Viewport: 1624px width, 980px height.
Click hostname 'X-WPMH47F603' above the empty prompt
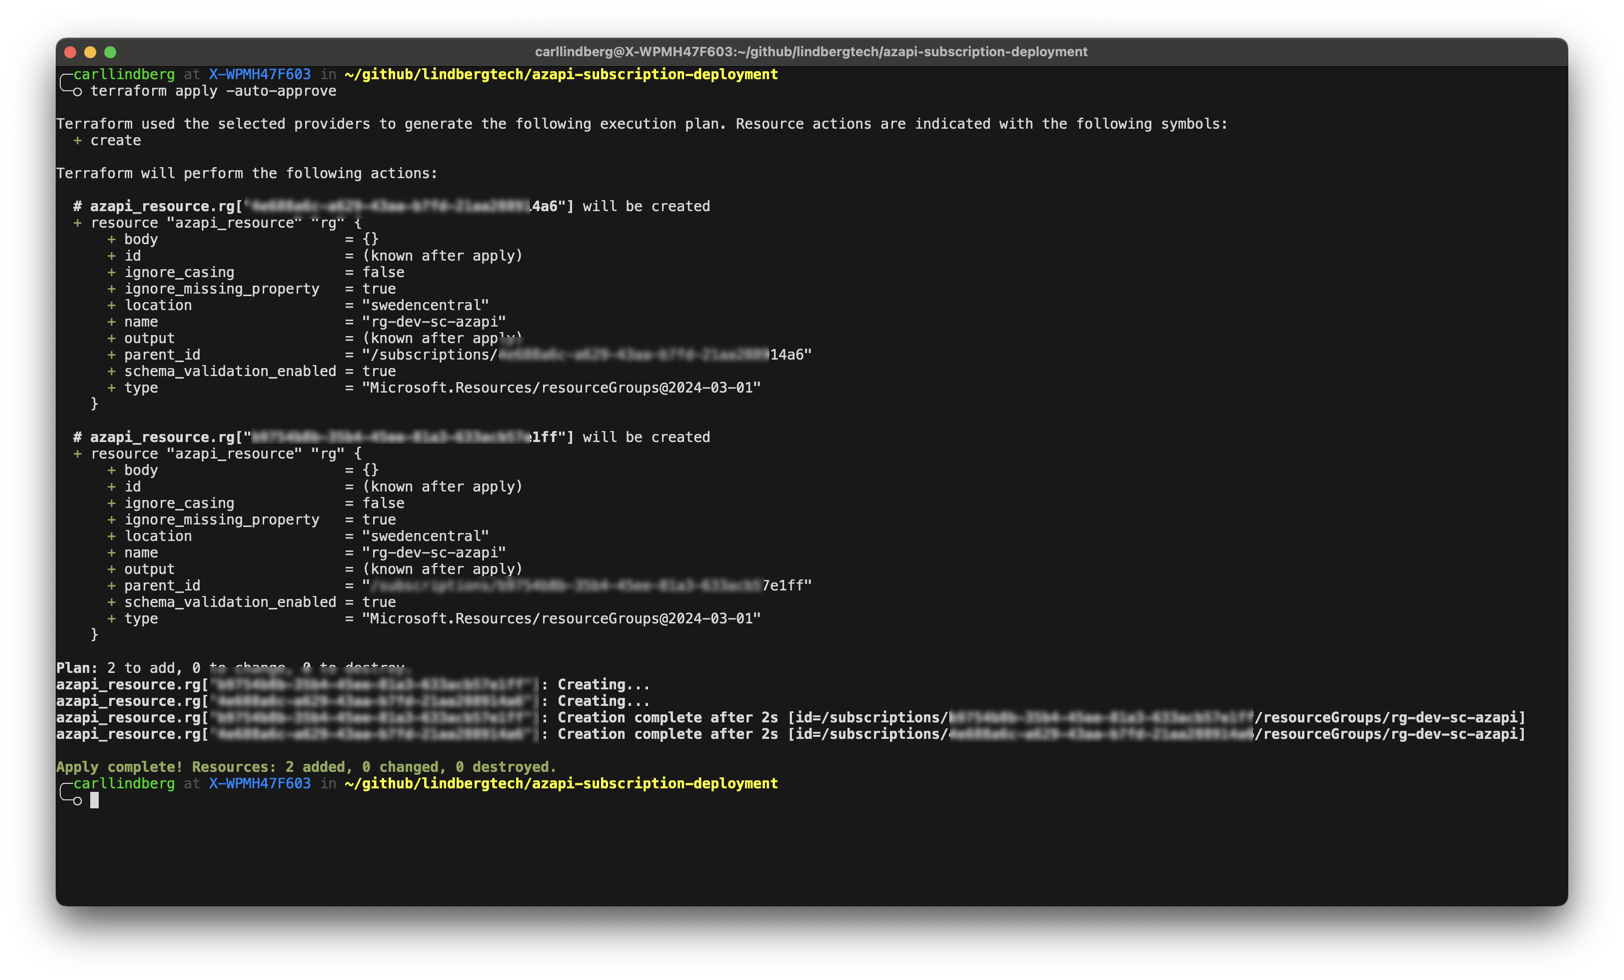tap(259, 784)
